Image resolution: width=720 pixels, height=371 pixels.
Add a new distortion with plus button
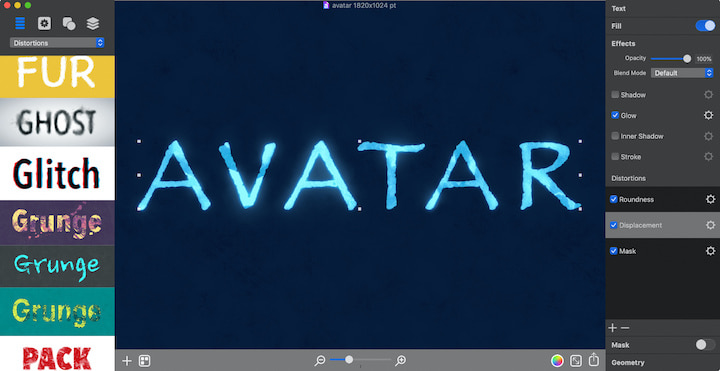(613, 328)
